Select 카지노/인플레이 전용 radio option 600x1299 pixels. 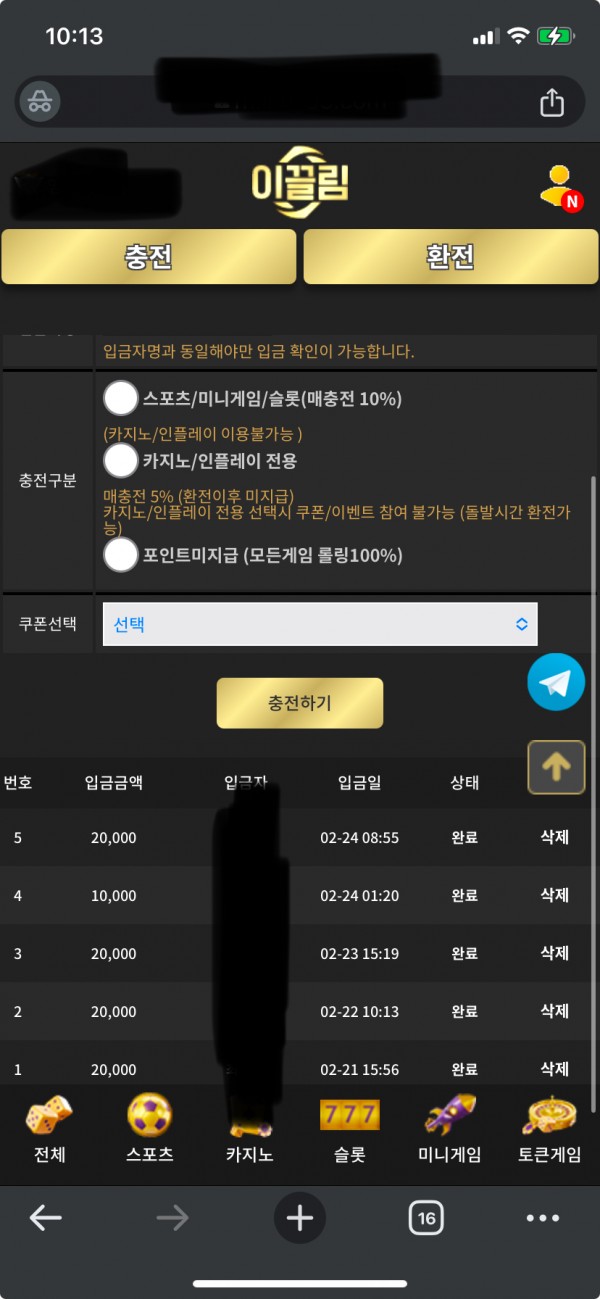[121, 461]
